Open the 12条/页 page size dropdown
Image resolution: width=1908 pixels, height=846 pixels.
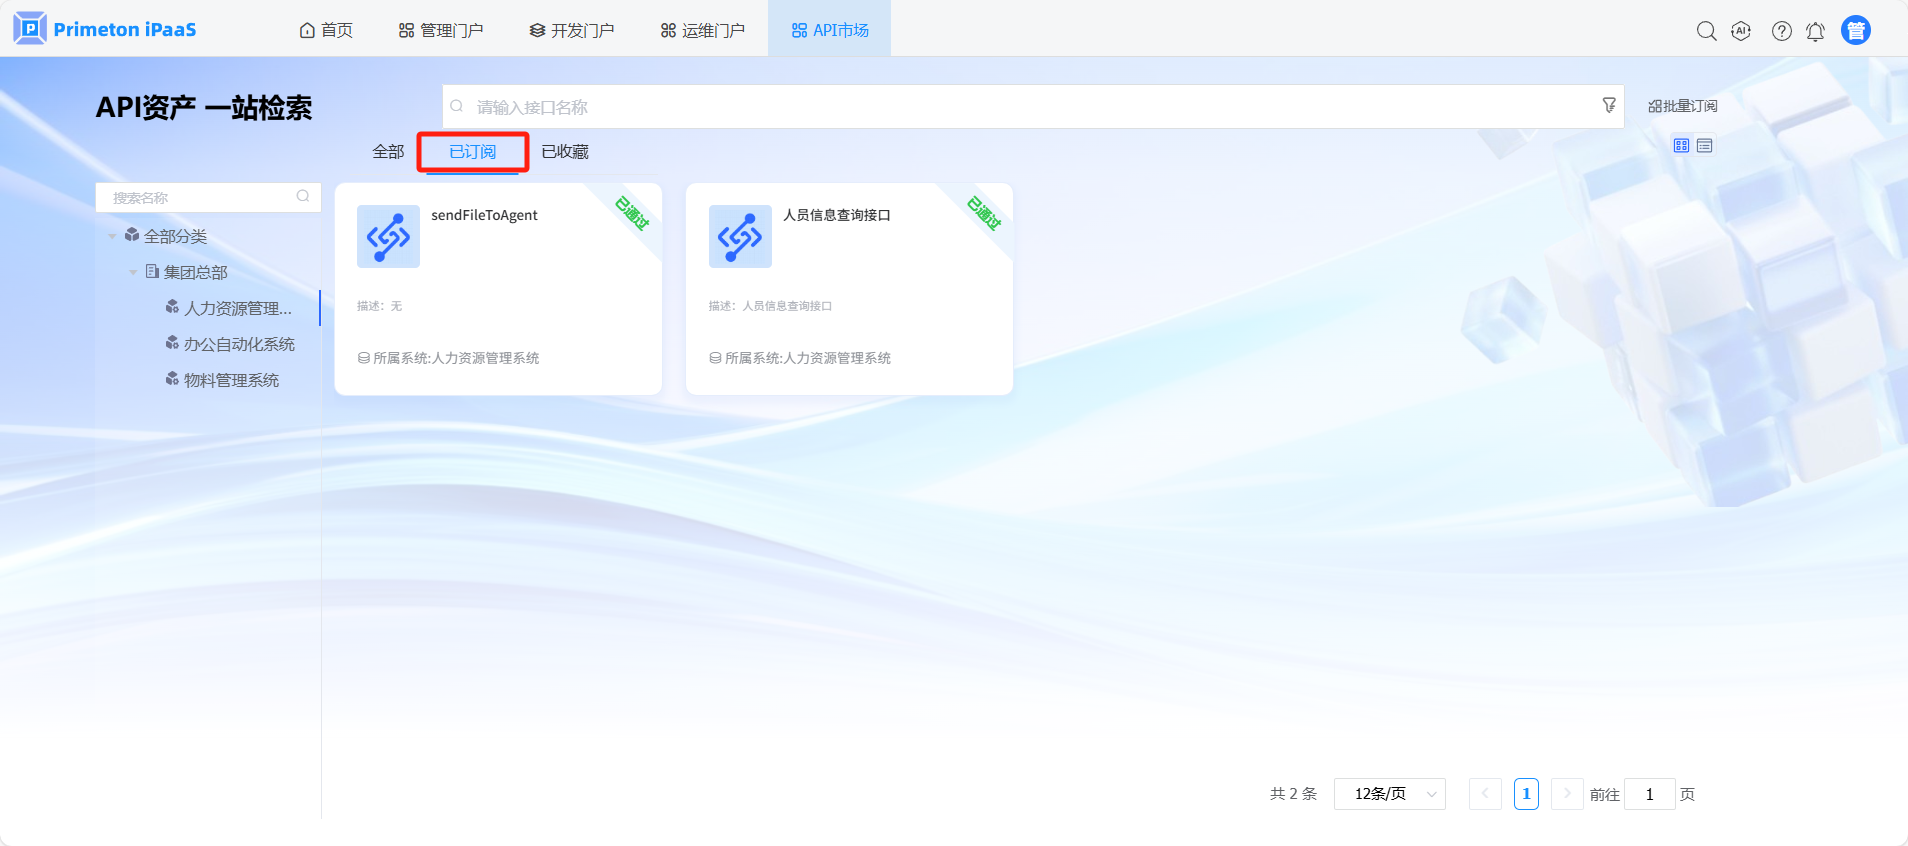pyautogui.click(x=1389, y=794)
